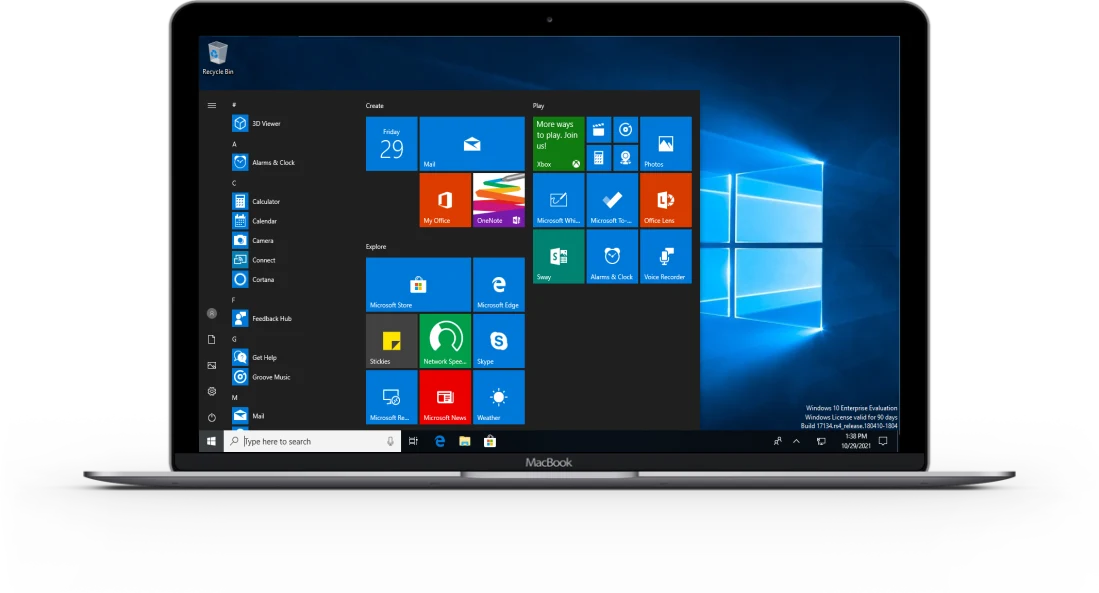Open Pictures from Start sidebar
This screenshot has width=1099, height=593.
click(x=212, y=365)
